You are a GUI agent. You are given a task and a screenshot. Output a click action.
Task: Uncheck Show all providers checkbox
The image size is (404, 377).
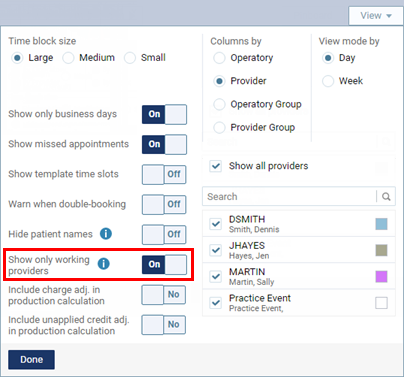(x=216, y=166)
